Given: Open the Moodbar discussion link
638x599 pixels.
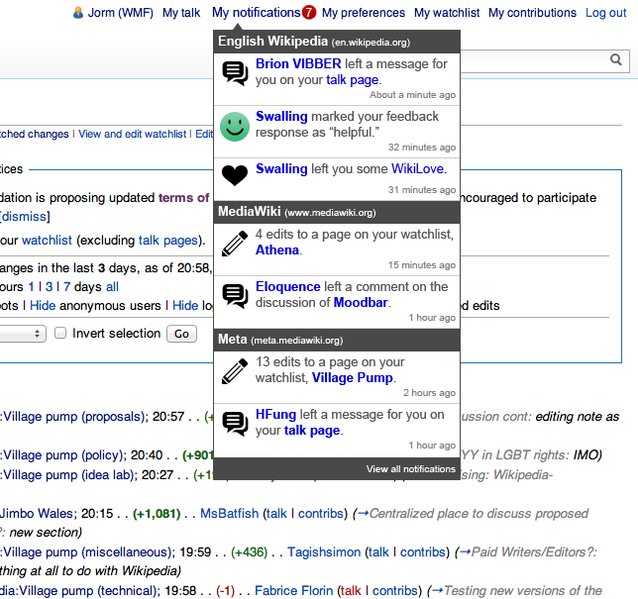Looking at the screenshot, I should [361, 302].
